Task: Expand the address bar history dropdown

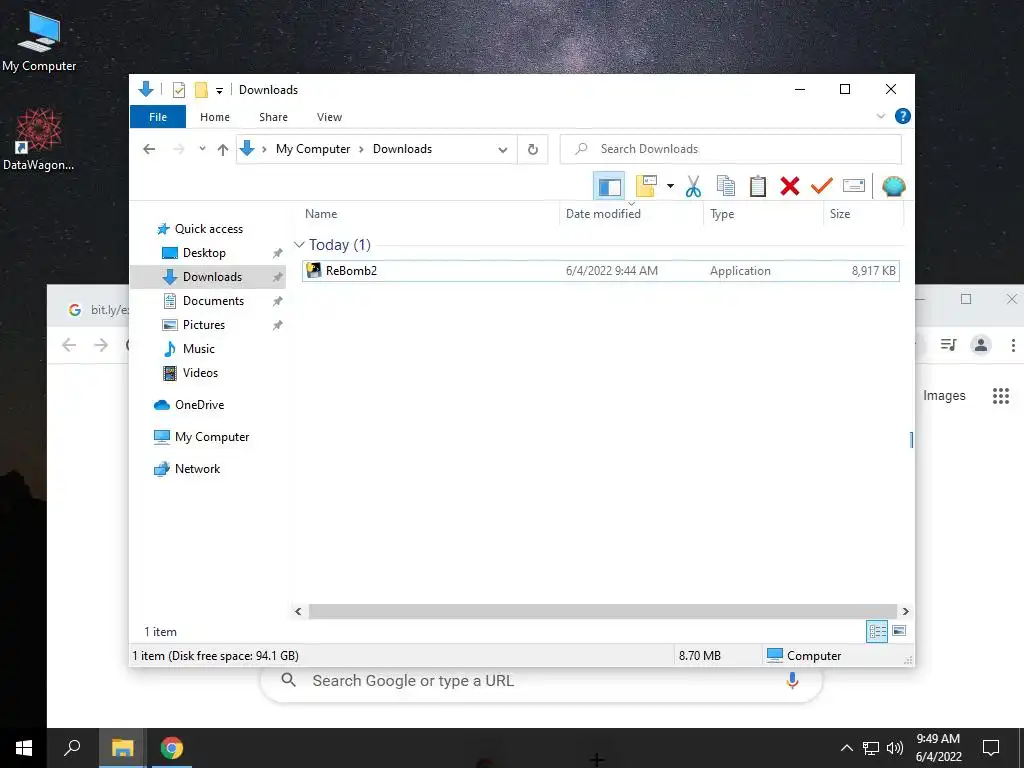Action: 502,150
